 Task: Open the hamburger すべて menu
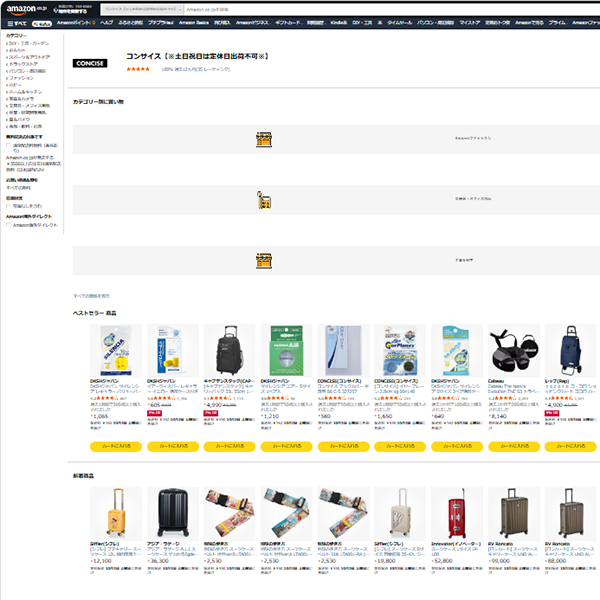click(x=17, y=23)
